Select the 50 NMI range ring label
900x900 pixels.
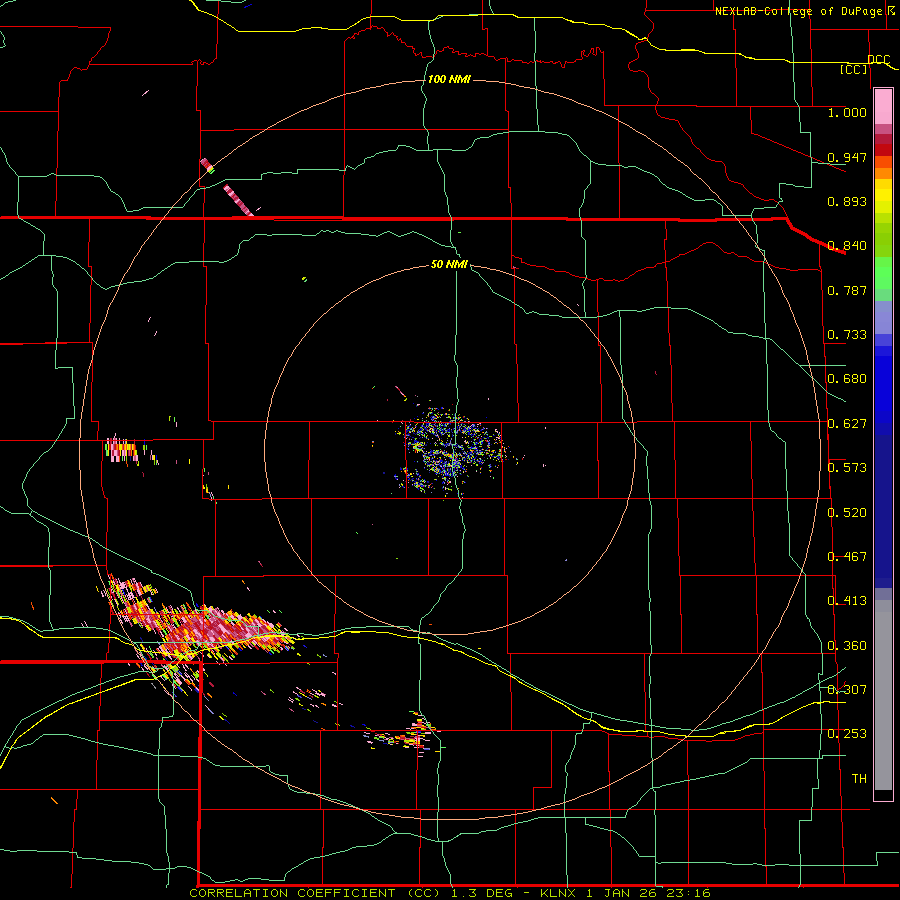coord(449,264)
